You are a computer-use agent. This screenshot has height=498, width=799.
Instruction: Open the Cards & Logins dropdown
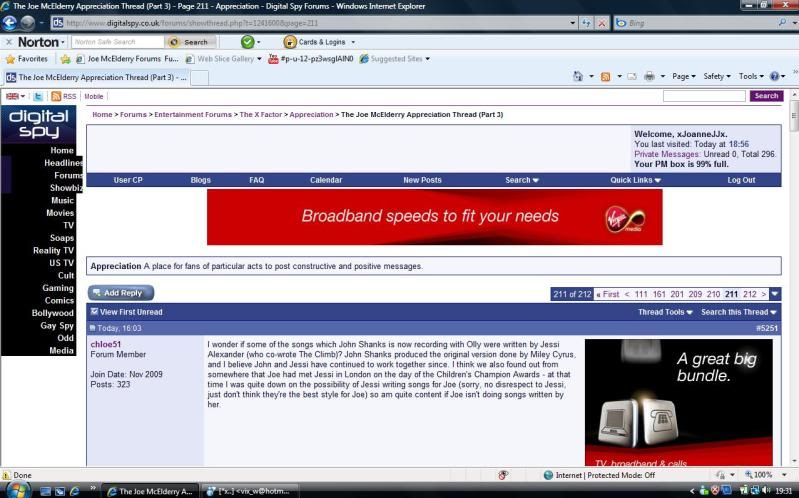[316, 42]
